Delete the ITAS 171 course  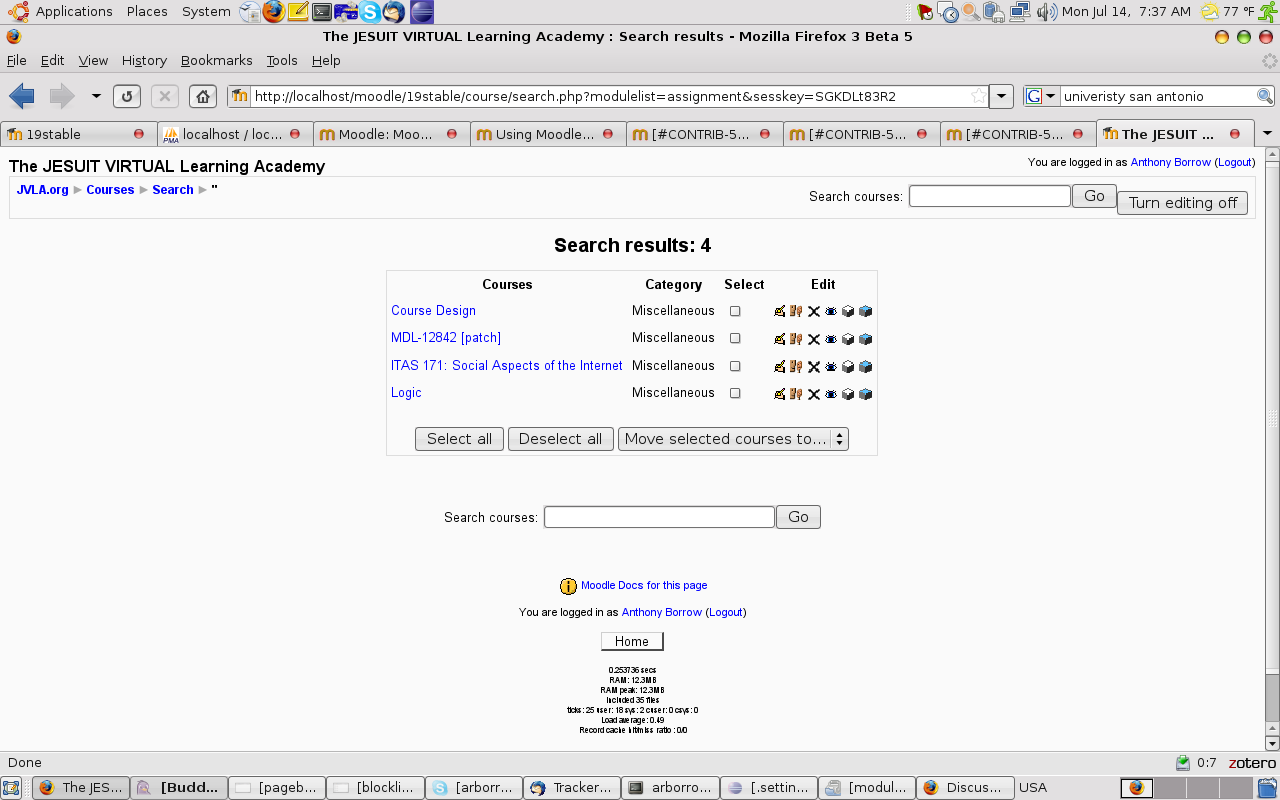pyautogui.click(x=814, y=366)
